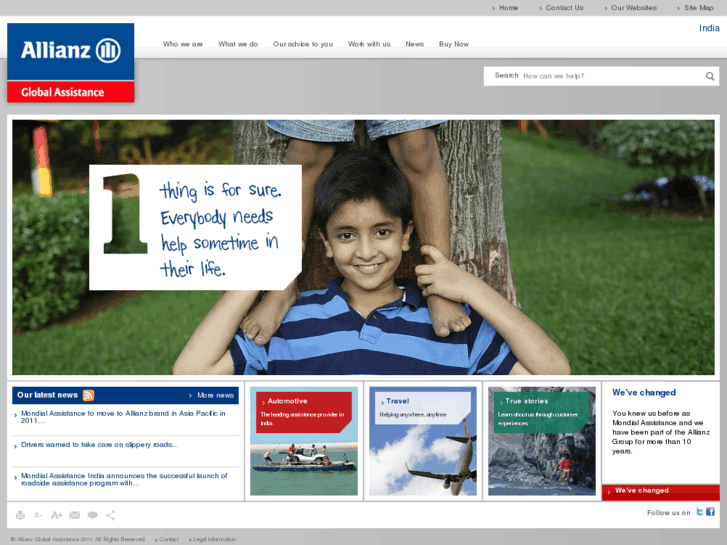The image size is (727, 545).
Task: Click the Our latest news heading
Action: pos(47,395)
